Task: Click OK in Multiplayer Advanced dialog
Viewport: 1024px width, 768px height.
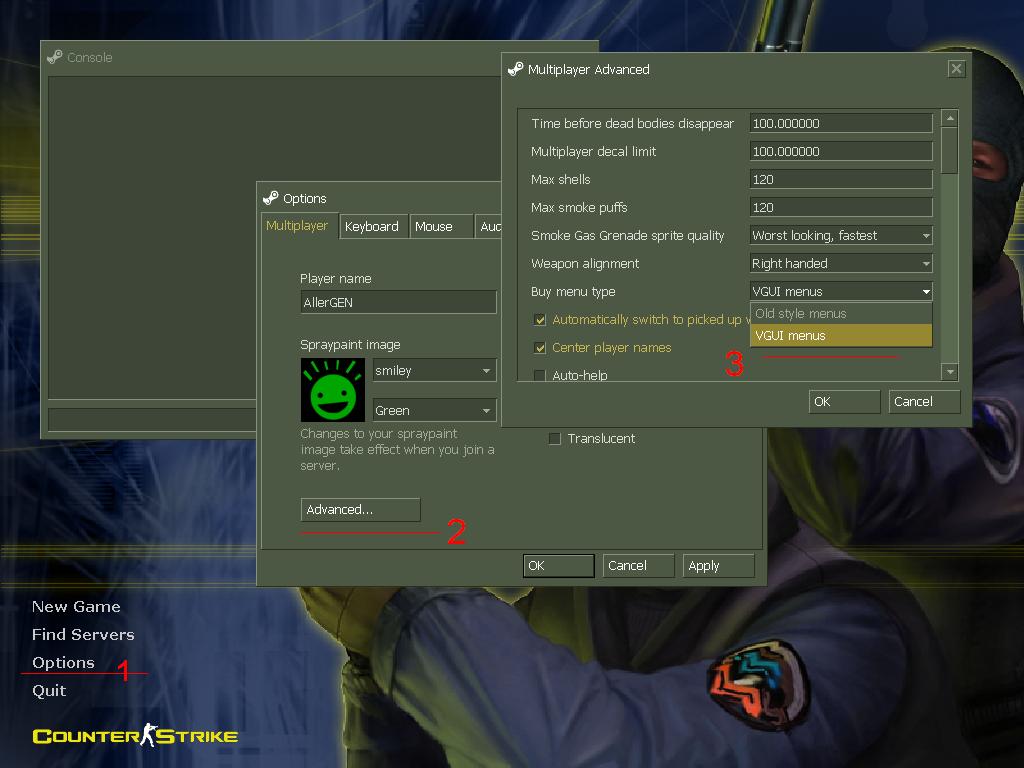Action: pos(844,402)
